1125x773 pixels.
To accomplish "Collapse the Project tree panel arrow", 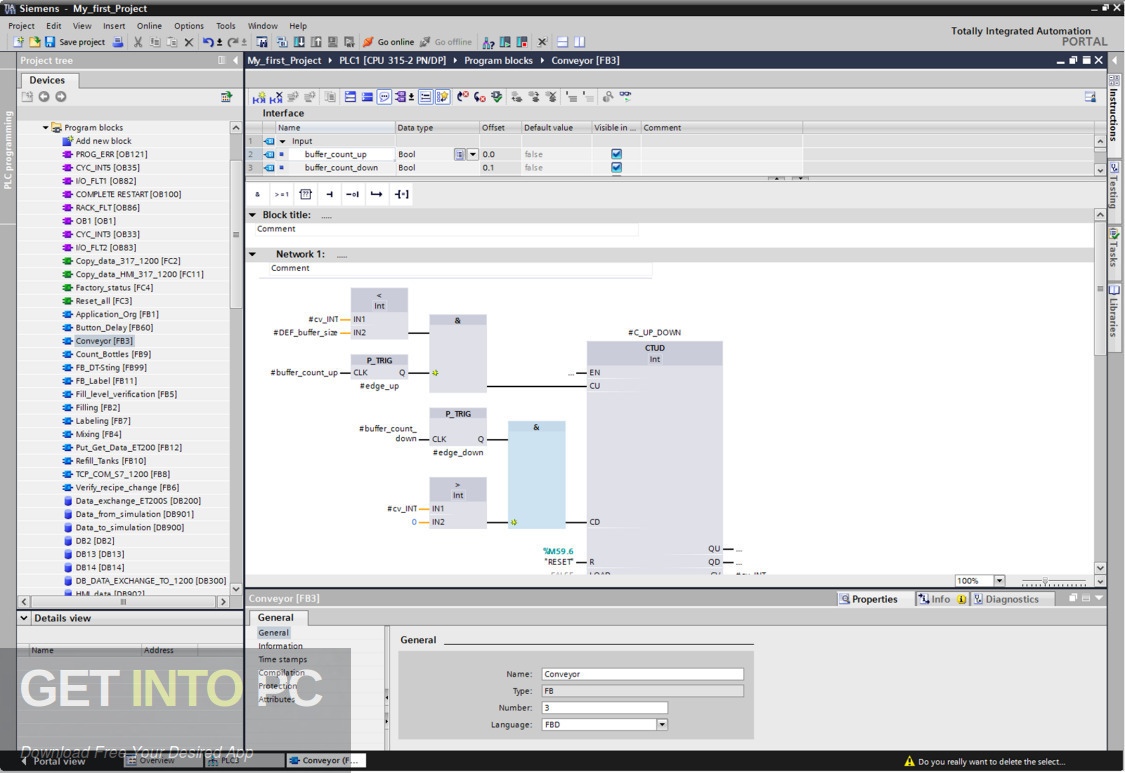I will [235, 60].
